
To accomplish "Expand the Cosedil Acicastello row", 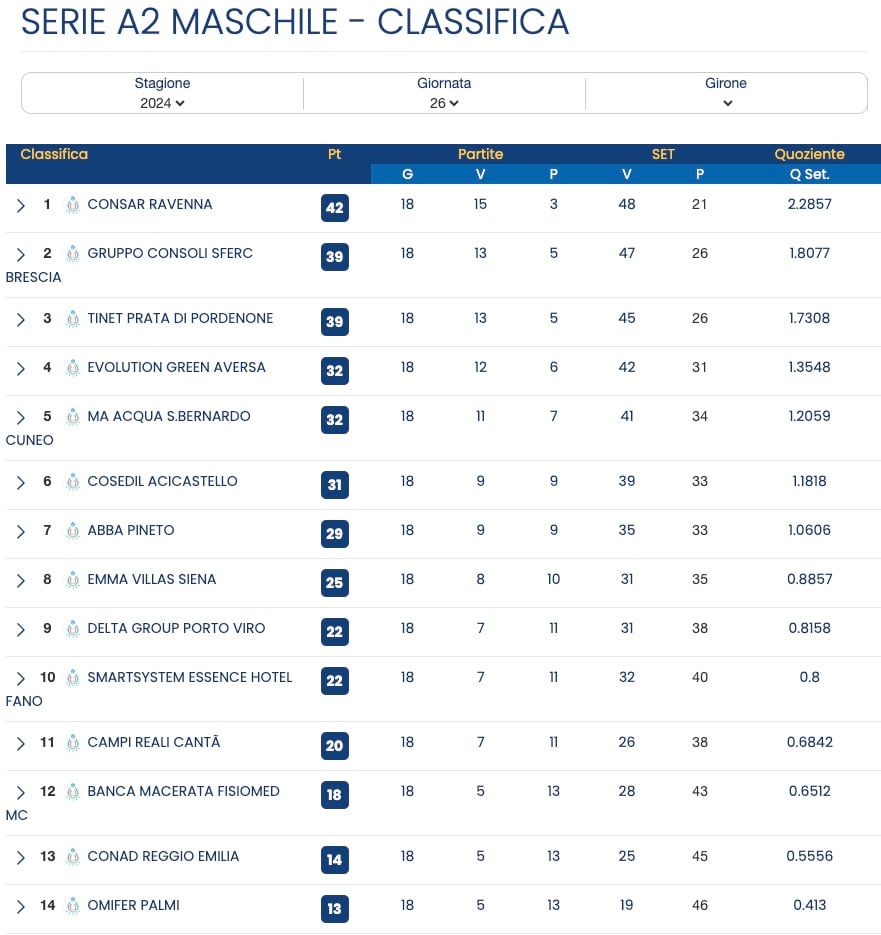I will 21,482.
